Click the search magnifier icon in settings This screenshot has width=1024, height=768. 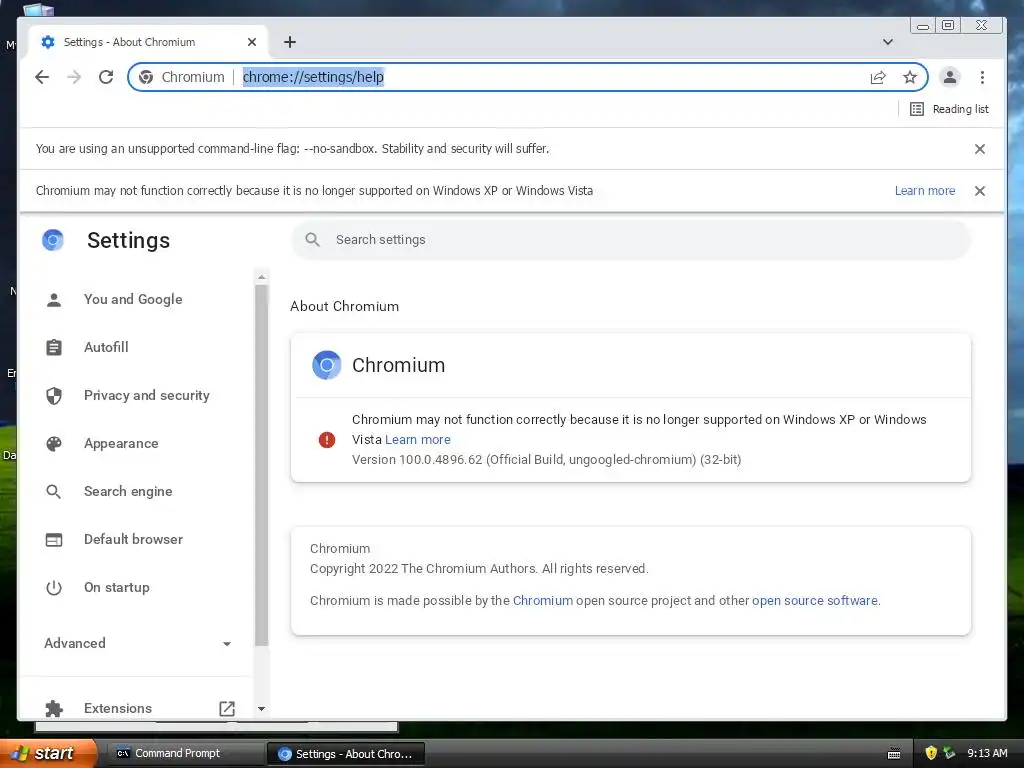pyautogui.click(x=313, y=240)
